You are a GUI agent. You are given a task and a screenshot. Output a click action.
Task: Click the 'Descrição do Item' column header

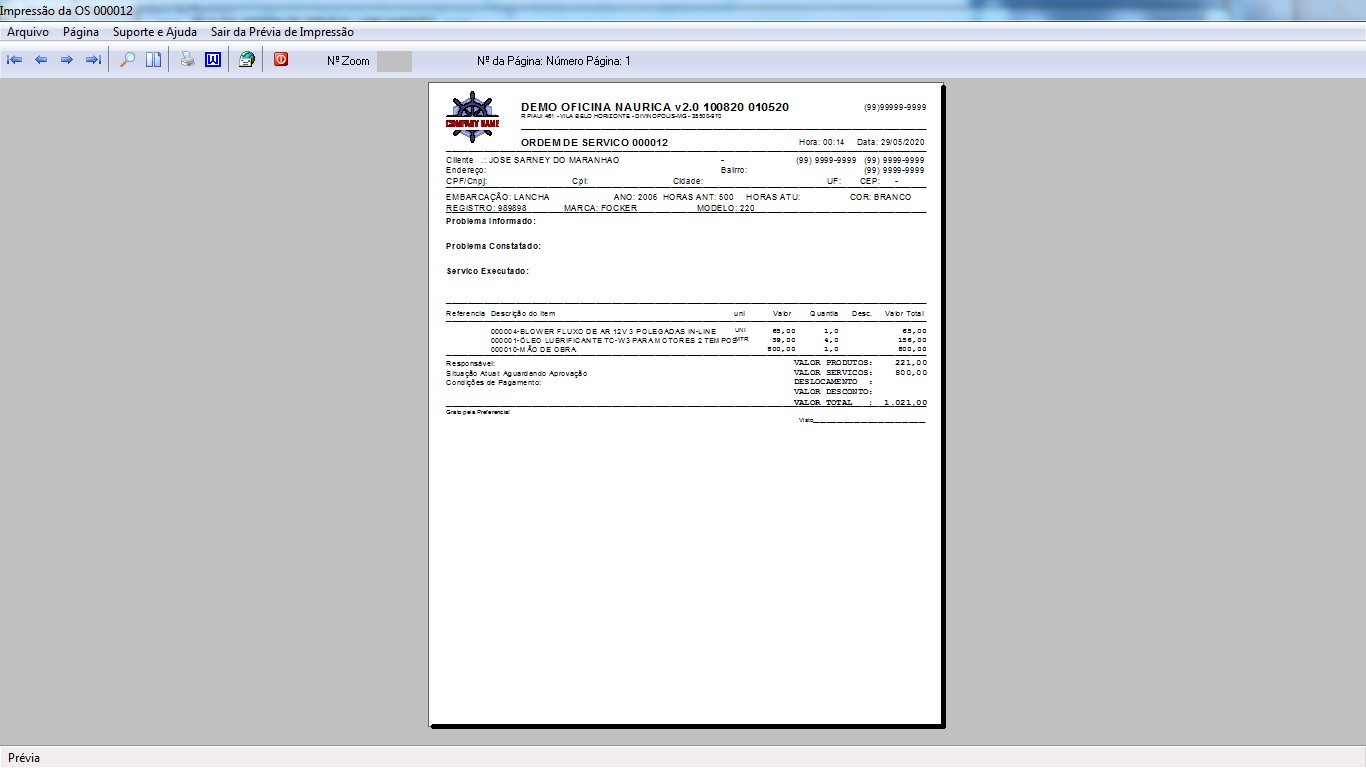tap(523, 314)
